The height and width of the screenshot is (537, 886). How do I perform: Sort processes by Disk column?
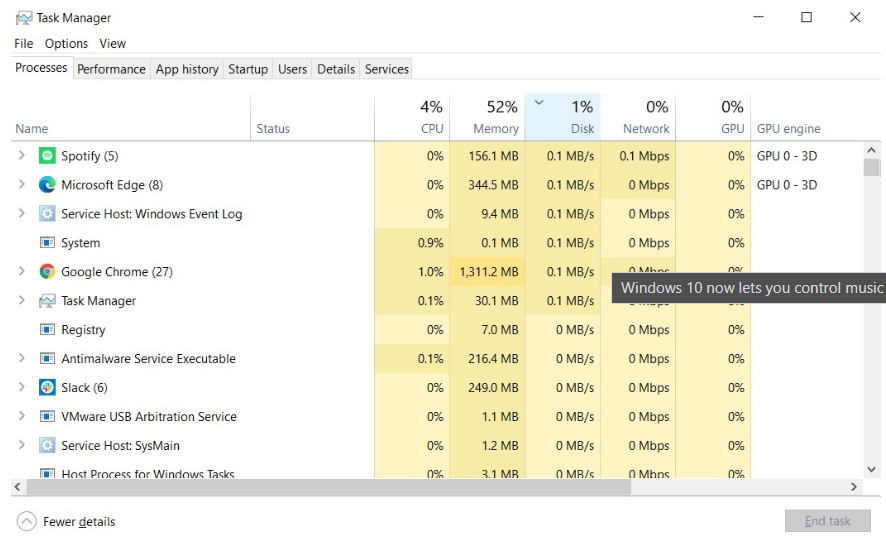point(563,118)
